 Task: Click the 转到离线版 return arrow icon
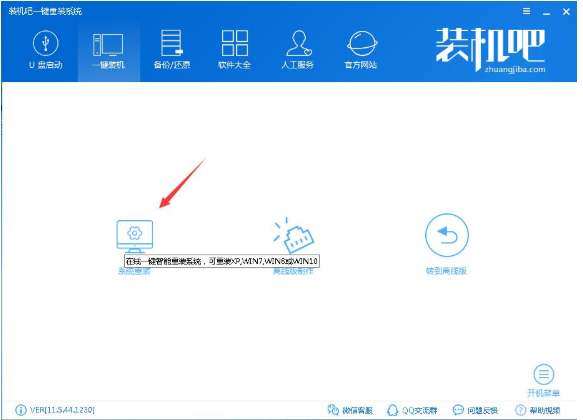447,235
